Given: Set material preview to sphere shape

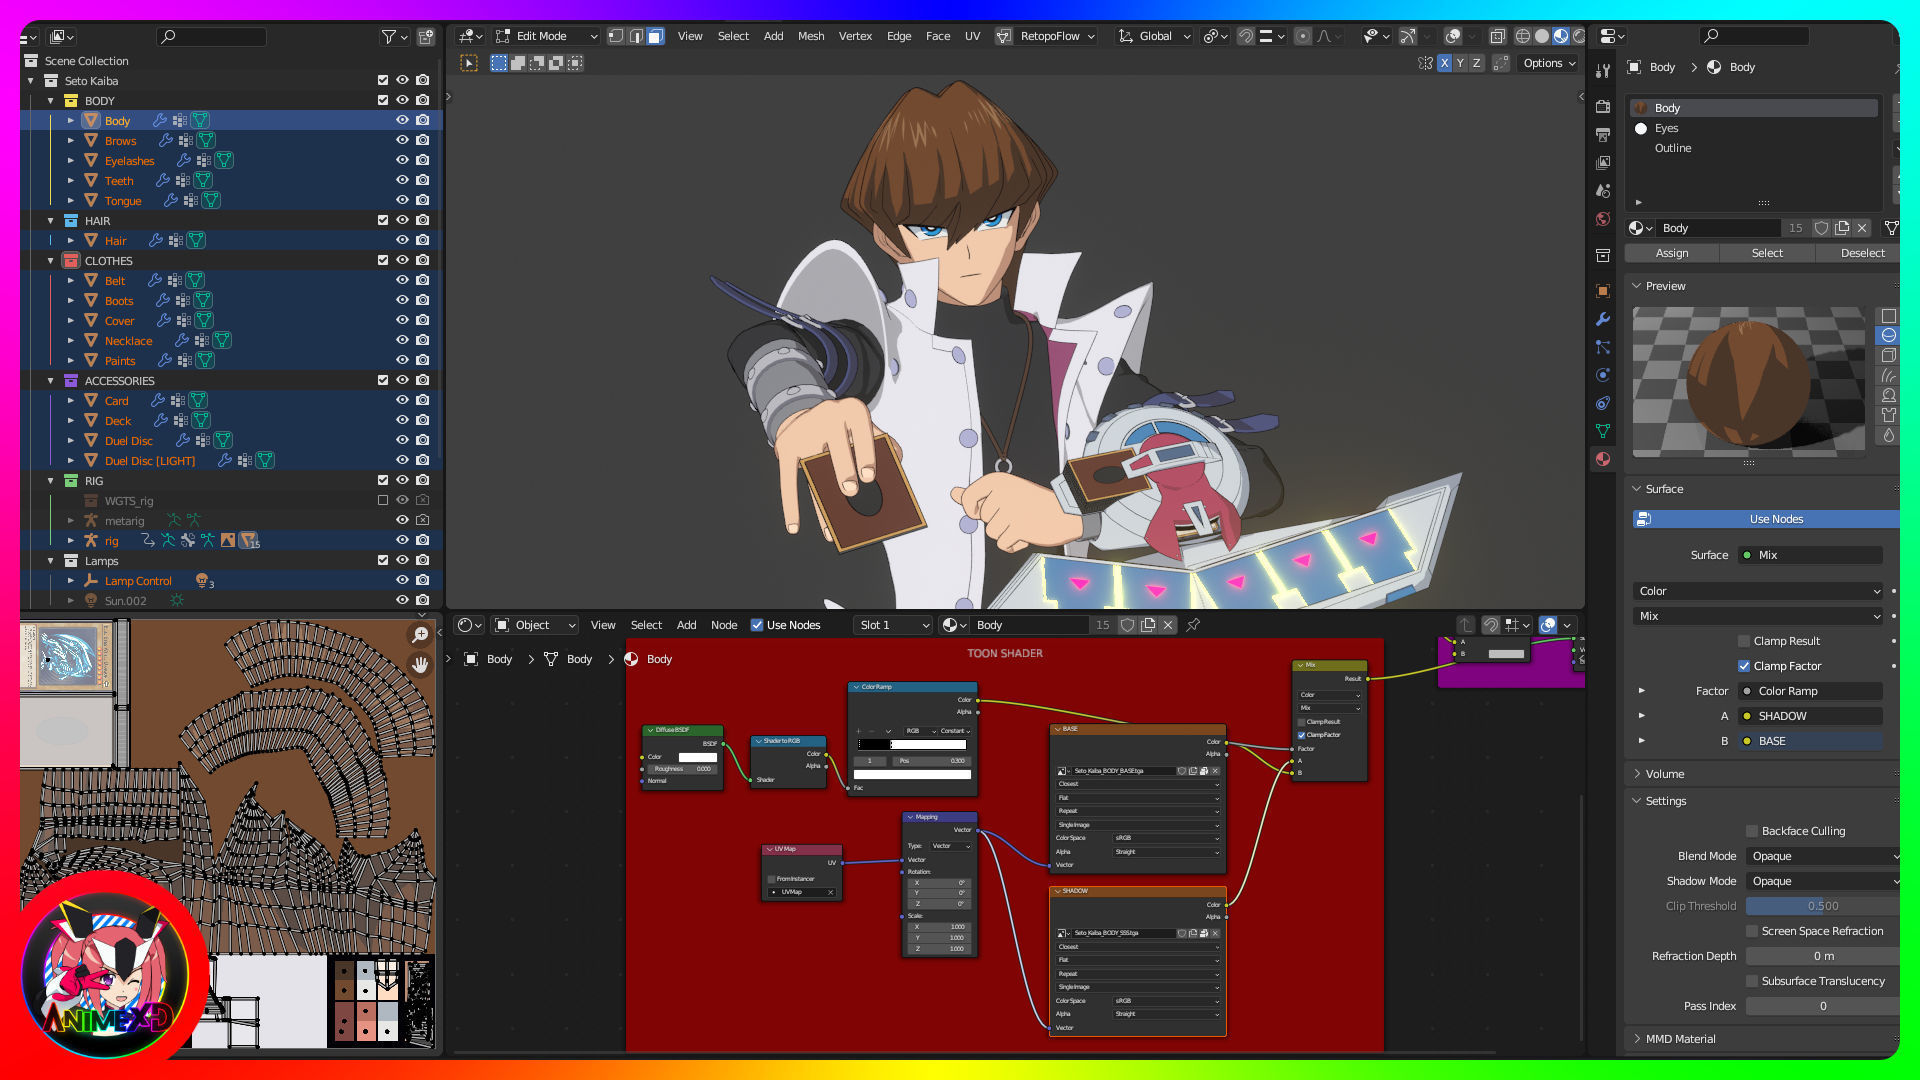Looking at the screenshot, I should [x=1888, y=336].
